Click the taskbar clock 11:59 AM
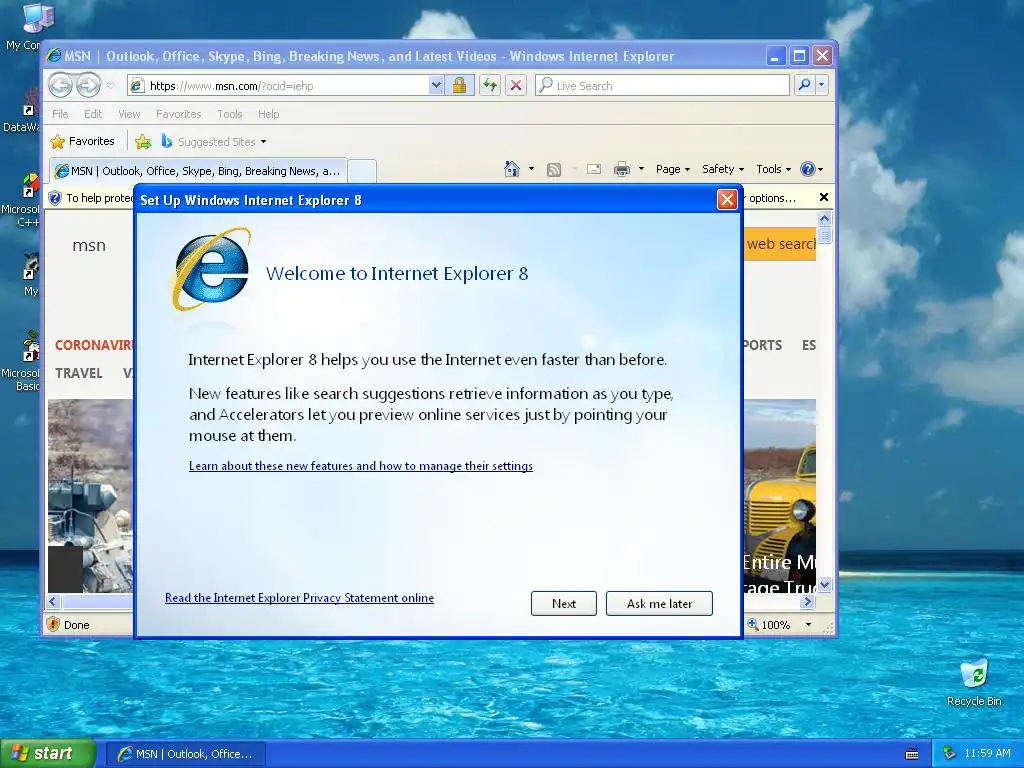The width and height of the screenshot is (1024, 768). (987, 754)
